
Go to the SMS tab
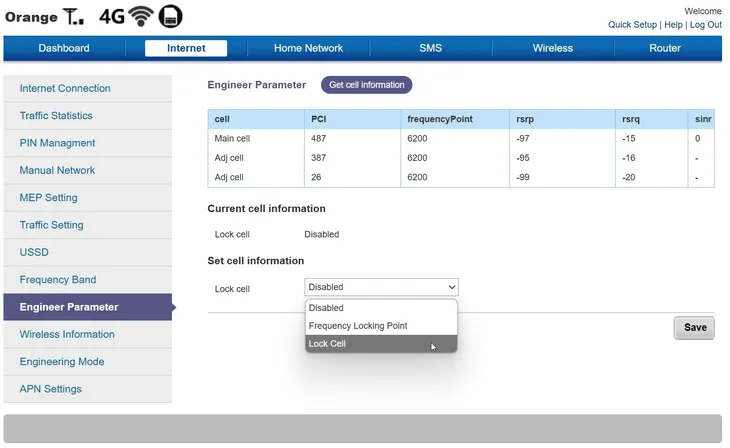click(x=430, y=48)
